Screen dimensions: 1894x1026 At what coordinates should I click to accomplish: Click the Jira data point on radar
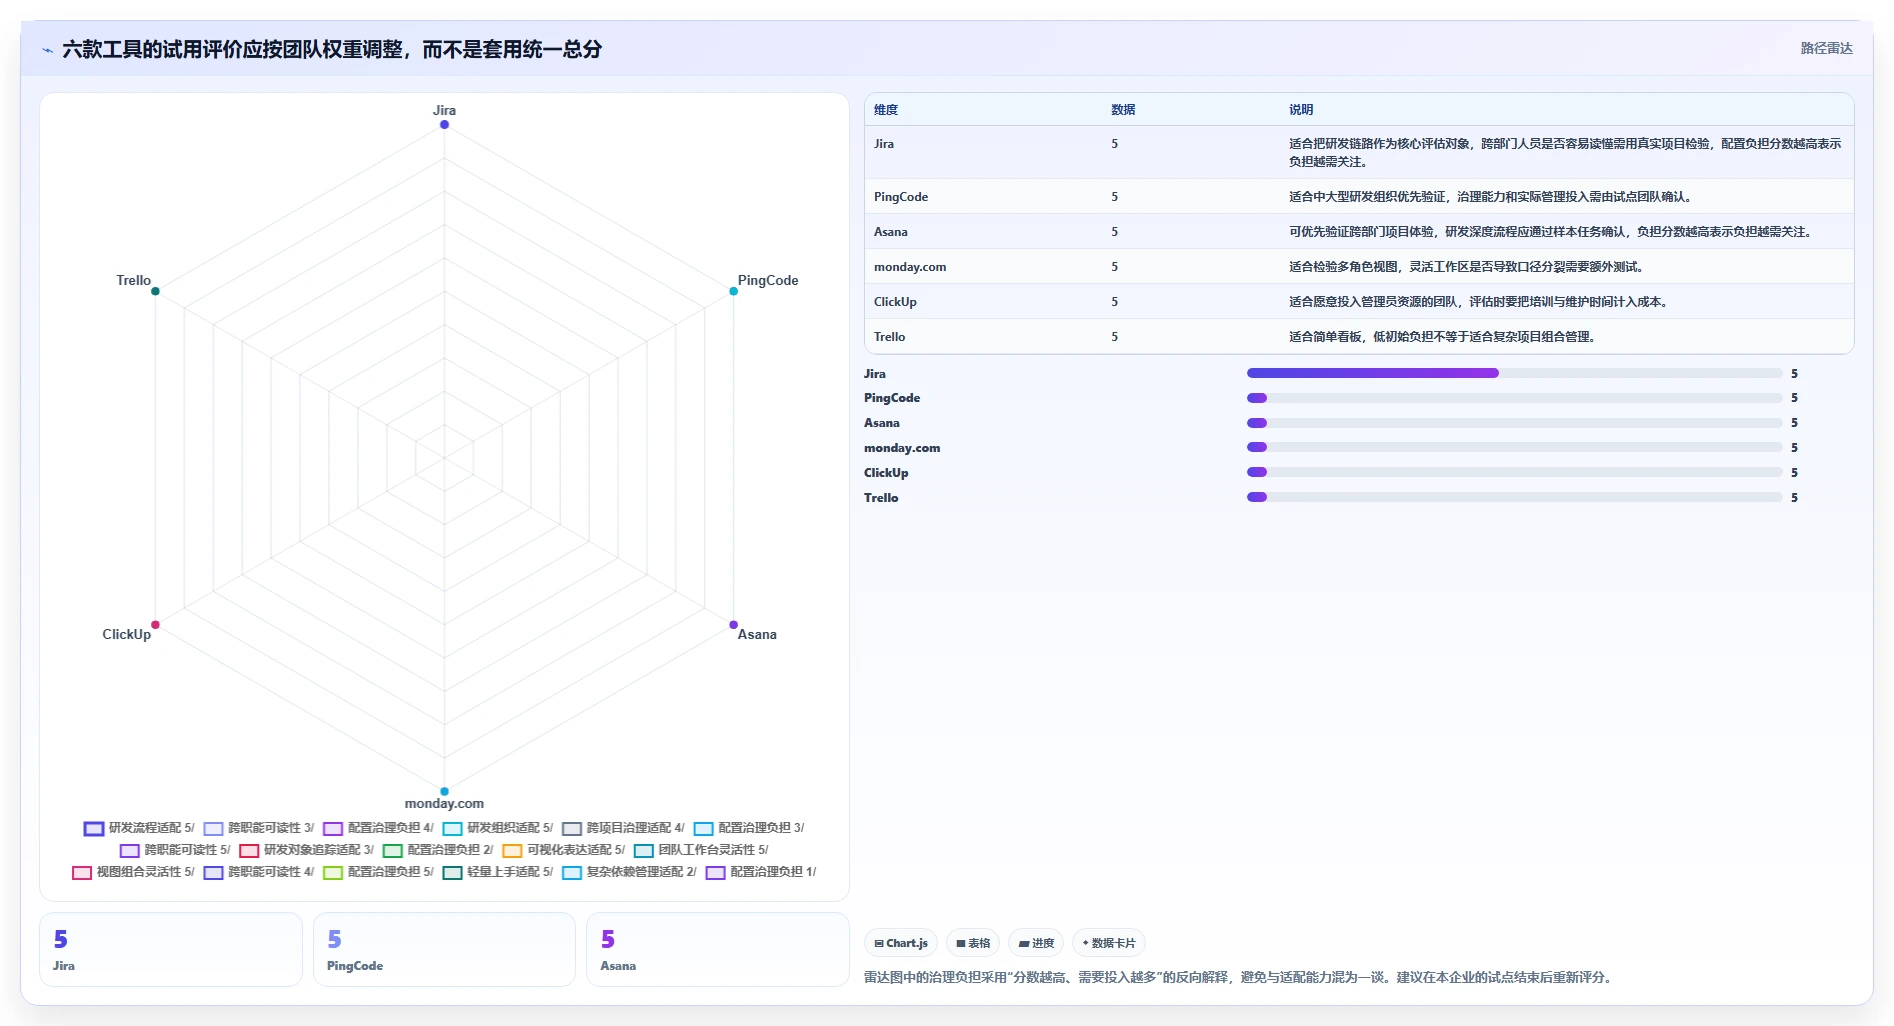[444, 124]
